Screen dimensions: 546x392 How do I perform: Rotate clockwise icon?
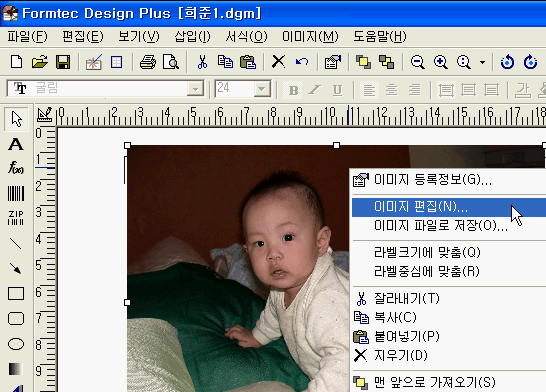click(x=530, y=62)
